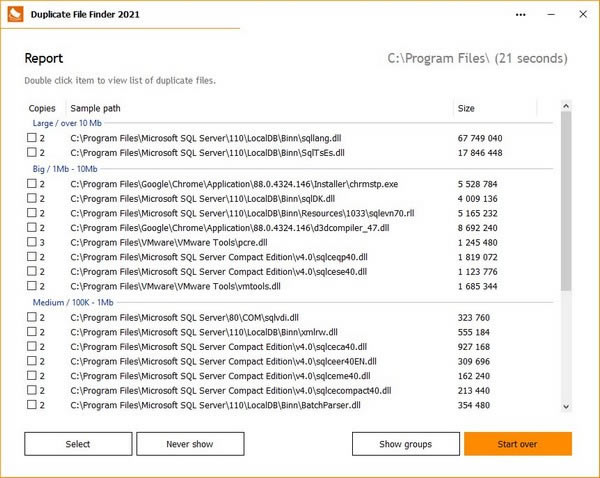
Task: Mark the checkbox for sqlceme40.dll
Action: pos(32,375)
